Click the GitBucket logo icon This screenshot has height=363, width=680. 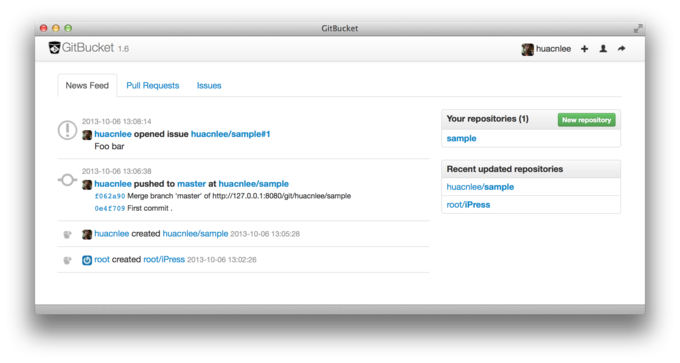[54, 47]
